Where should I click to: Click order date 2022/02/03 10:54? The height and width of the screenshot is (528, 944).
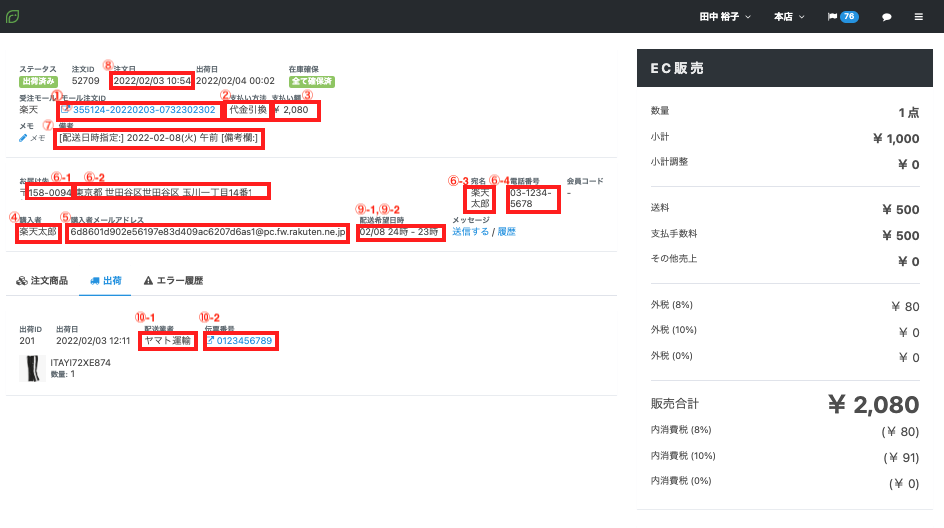pos(152,81)
